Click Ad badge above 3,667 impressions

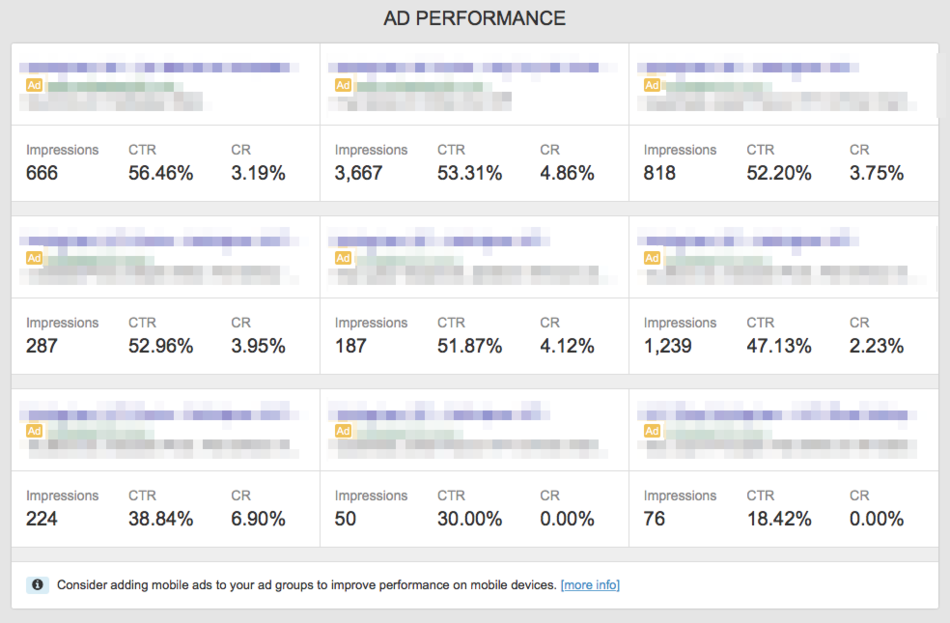(x=343, y=86)
